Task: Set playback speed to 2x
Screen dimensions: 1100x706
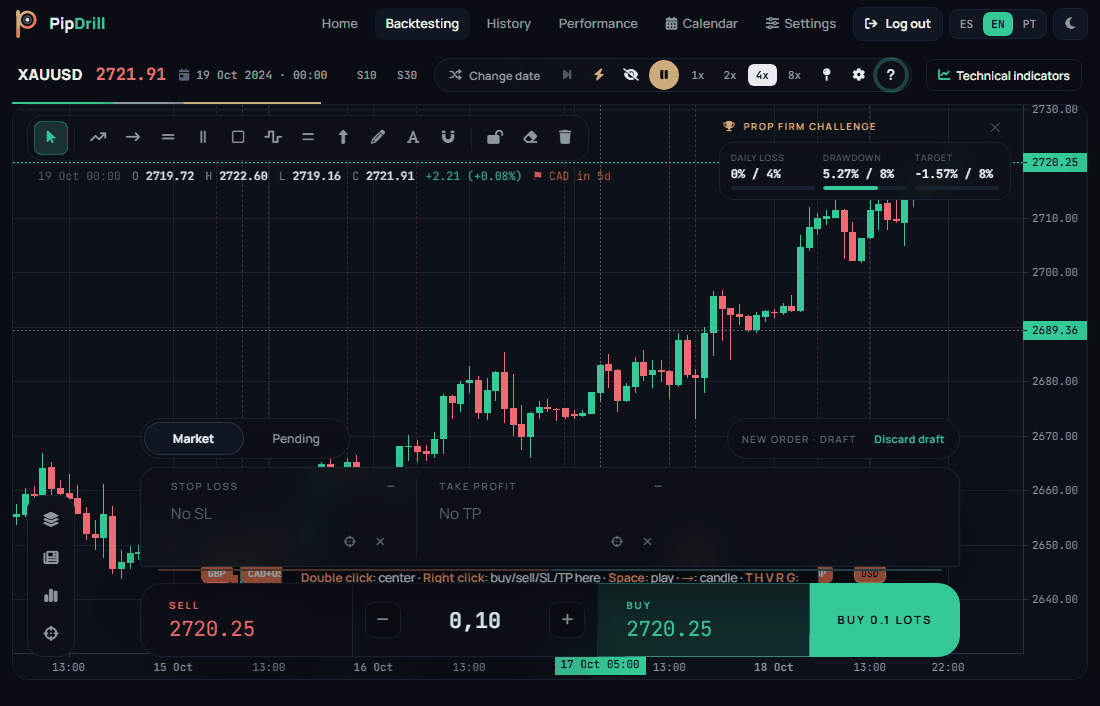Action: click(x=730, y=75)
